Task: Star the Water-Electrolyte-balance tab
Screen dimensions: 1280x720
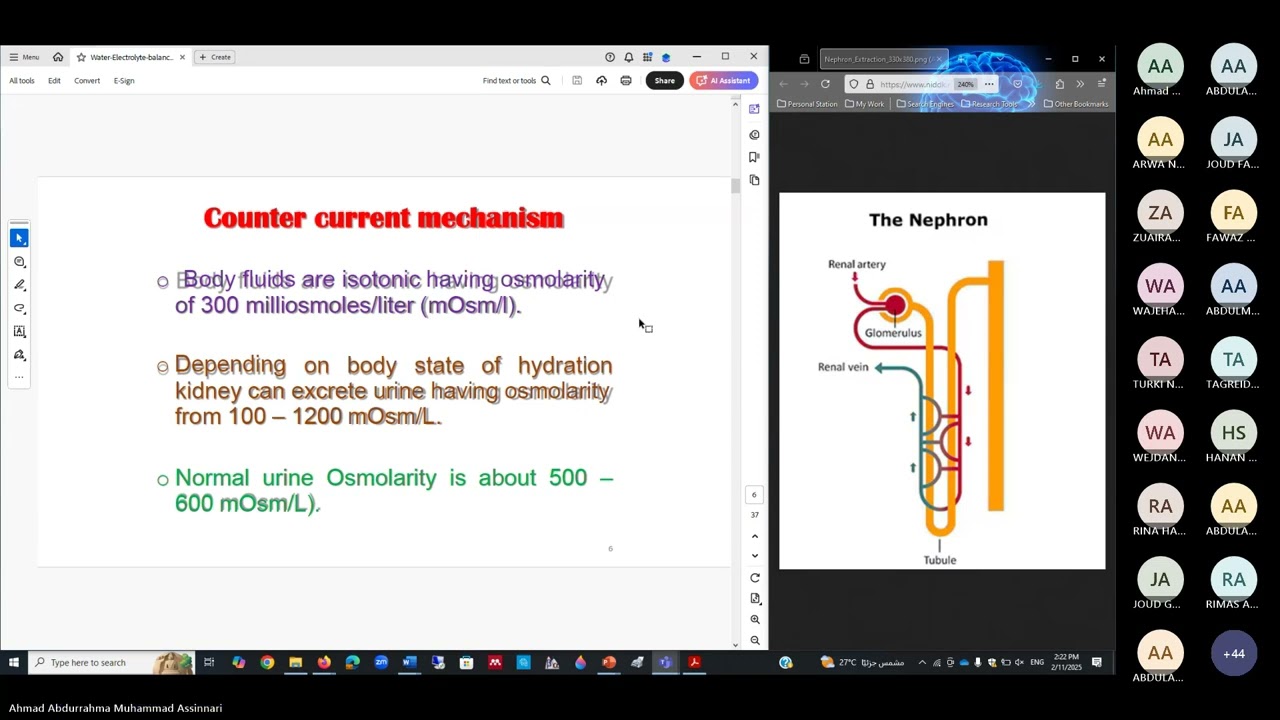Action: click(81, 57)
